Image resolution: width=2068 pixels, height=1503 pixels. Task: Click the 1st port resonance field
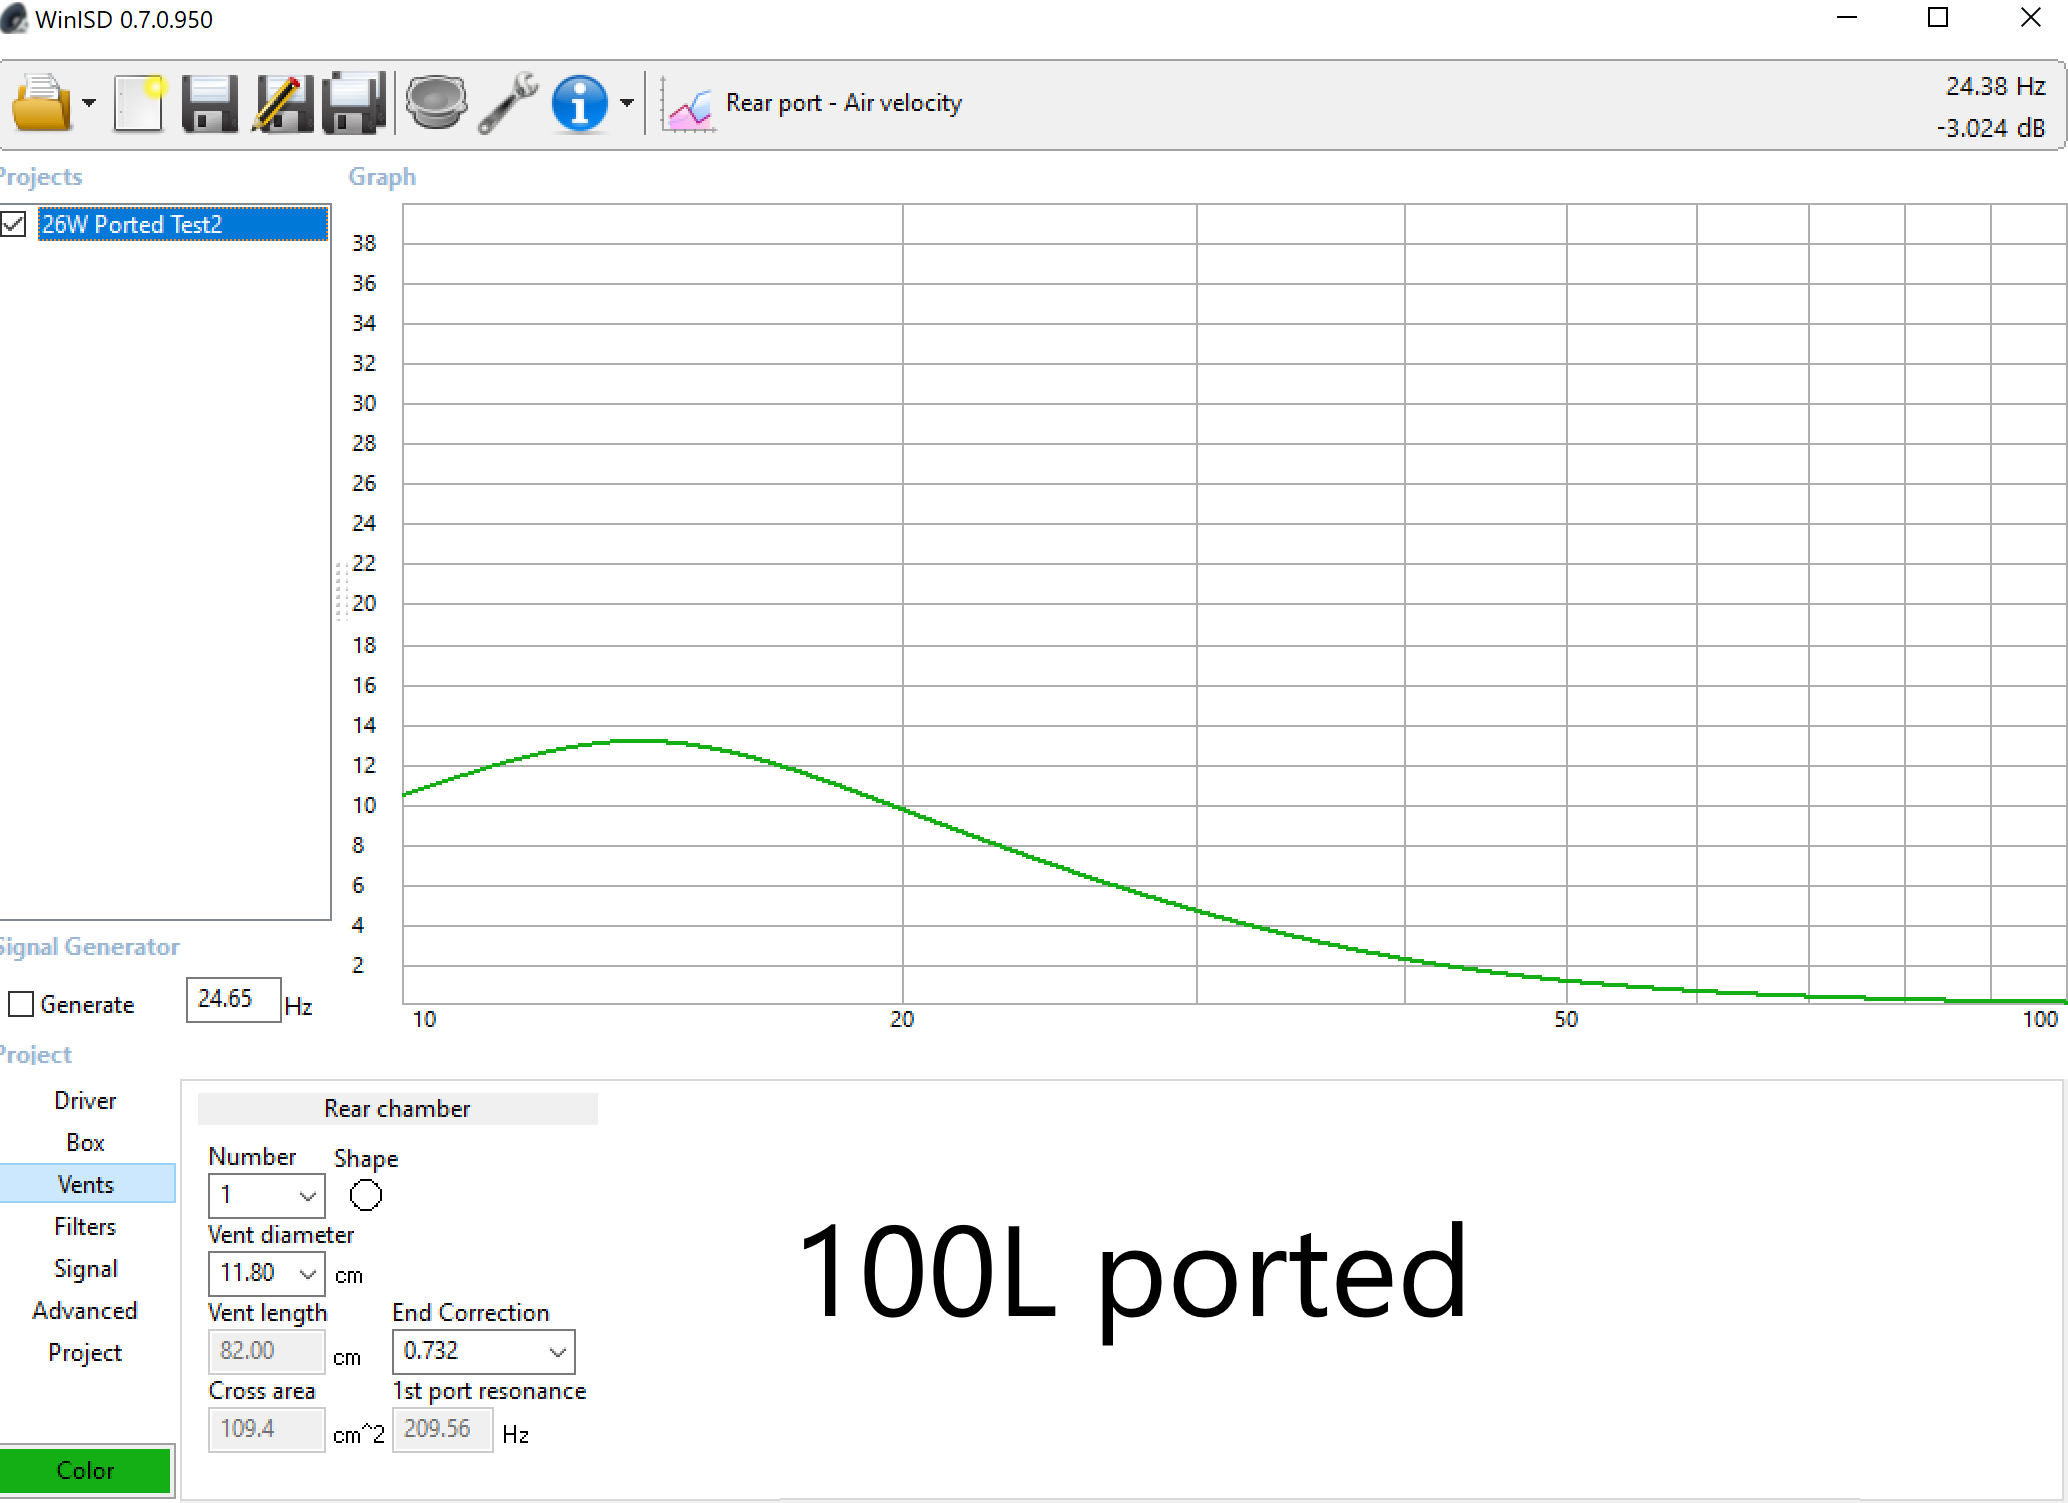[442, 1429]
